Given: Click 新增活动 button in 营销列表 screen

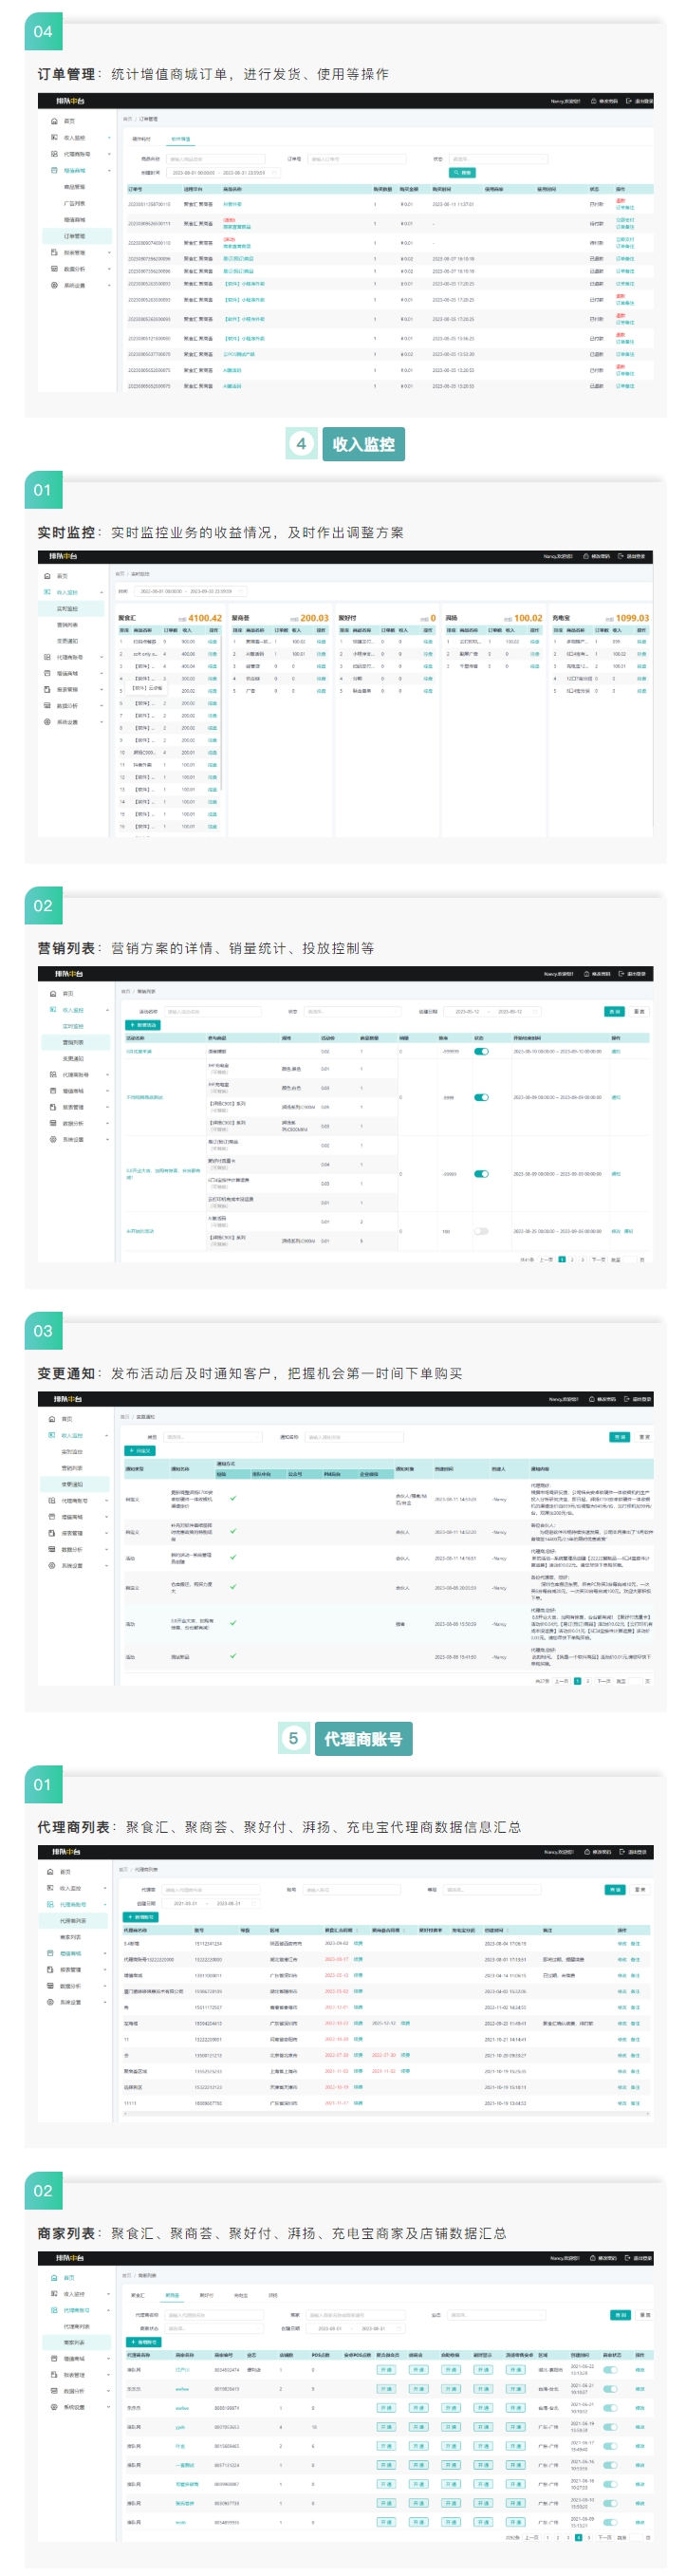Looking at the screenshot, I should (143, 1025).
